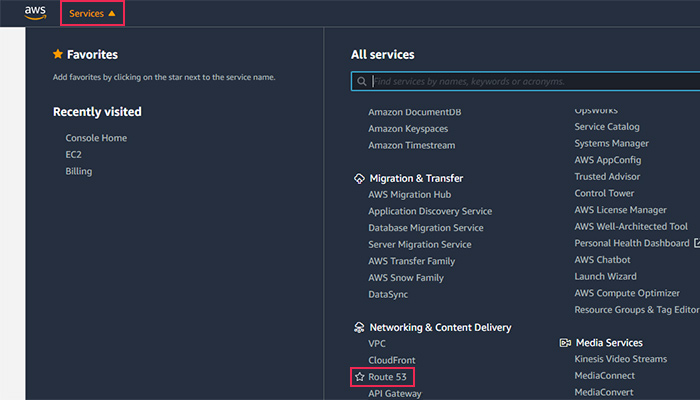The image size is (700, 400).
Task: Open AWS AppConfig
Action: tap(608, 160)
